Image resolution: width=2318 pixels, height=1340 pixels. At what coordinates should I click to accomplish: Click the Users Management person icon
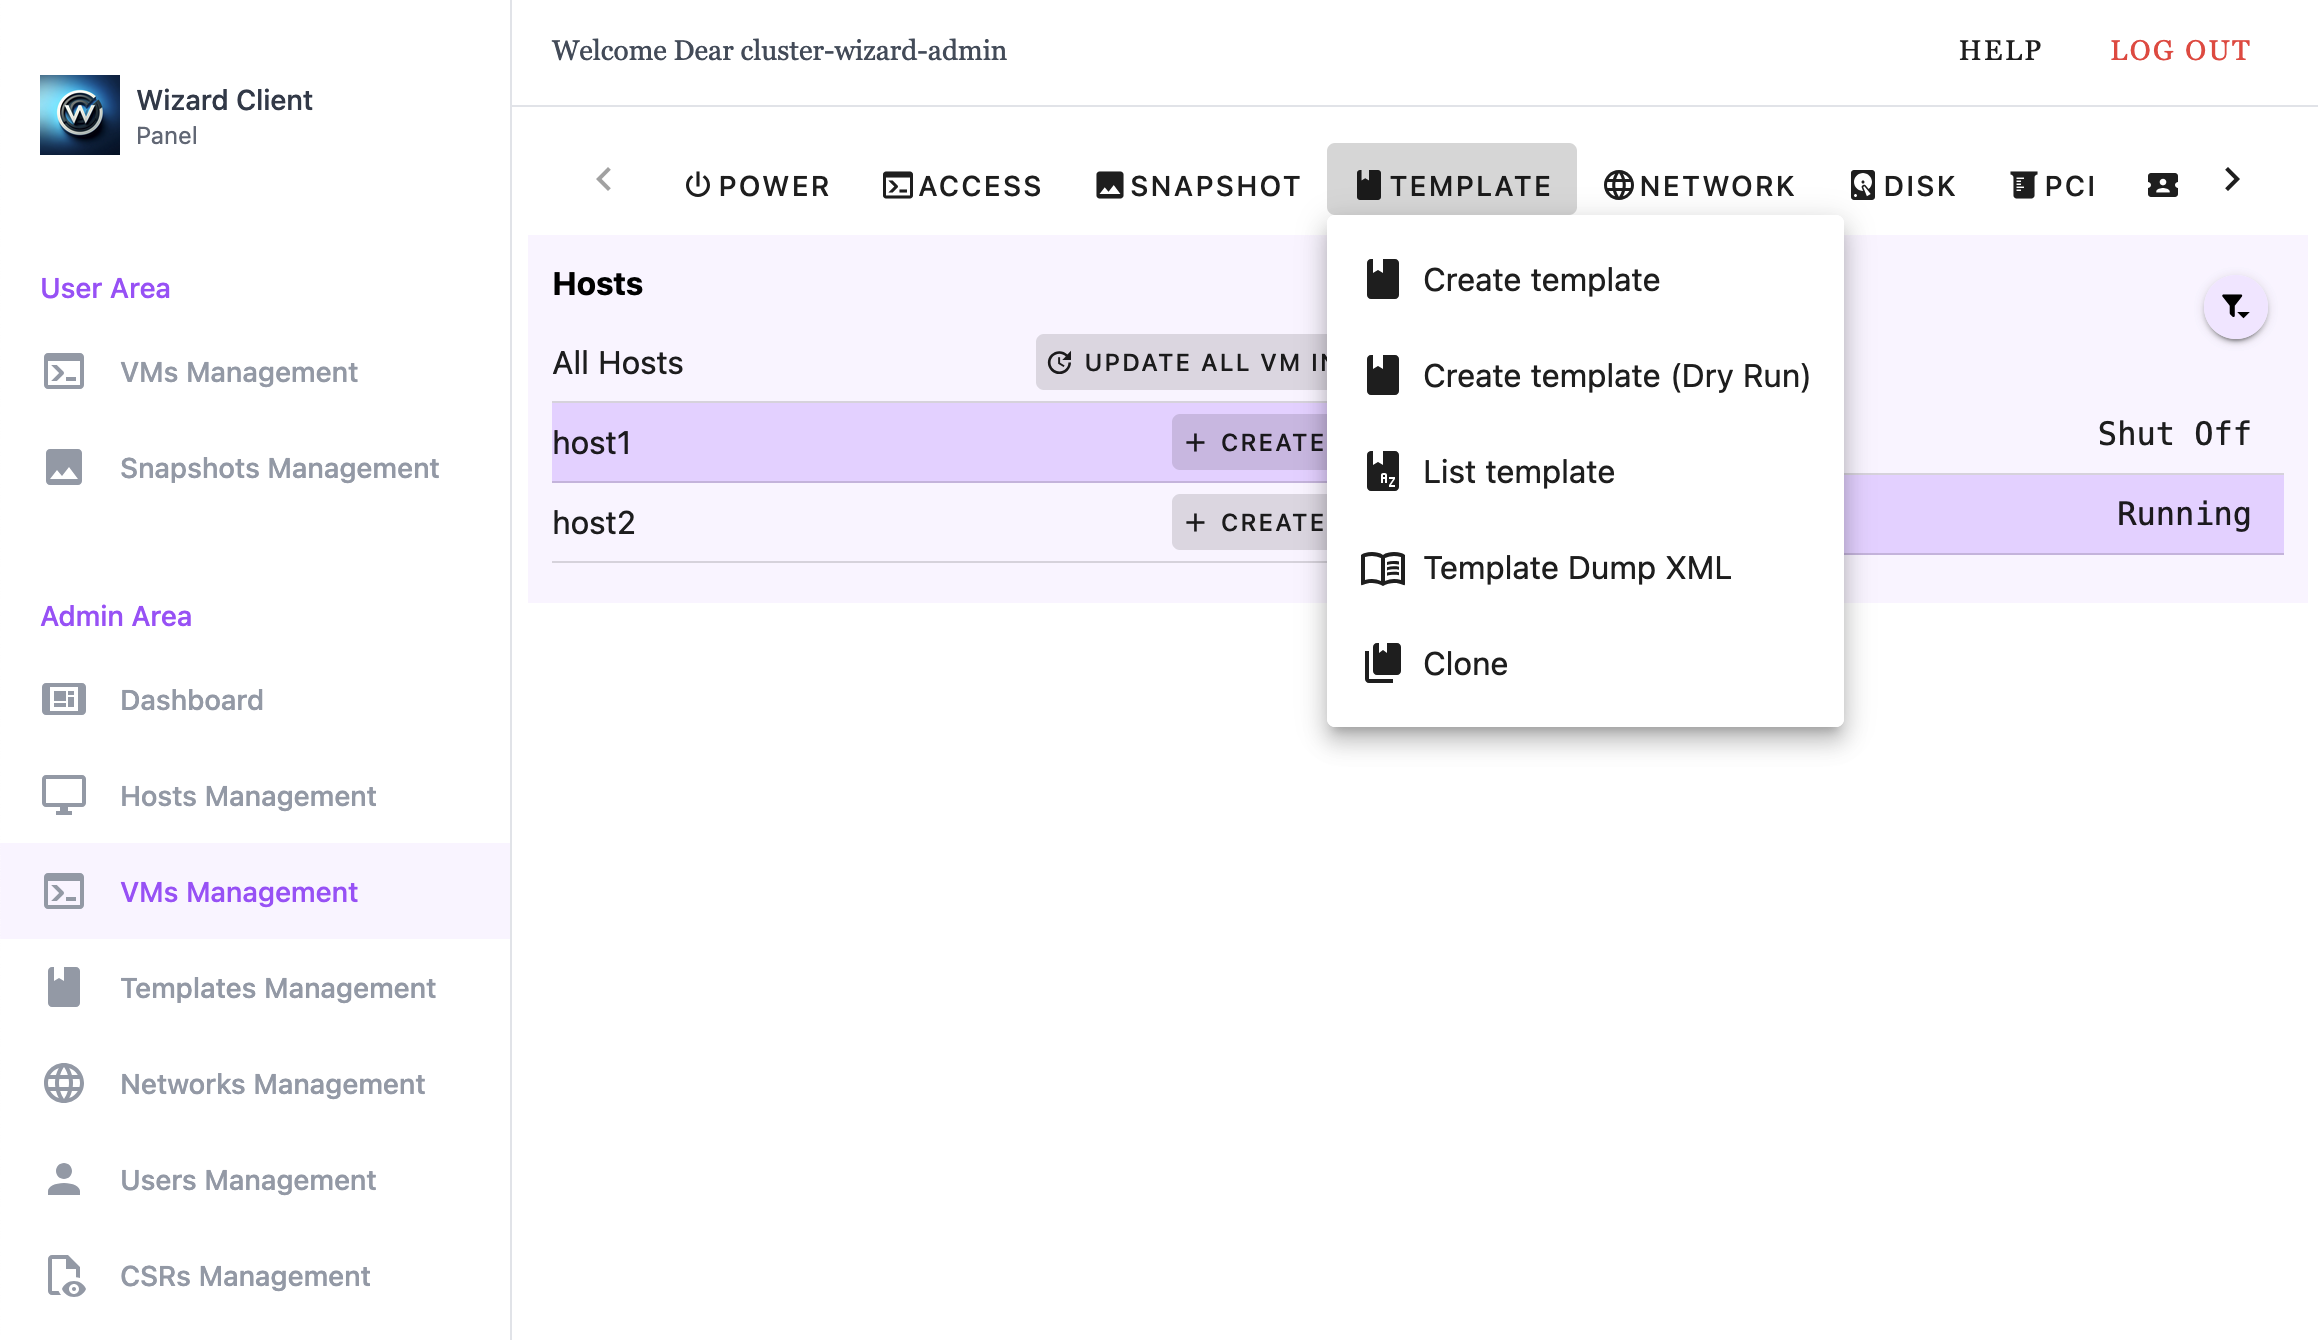64,1179
